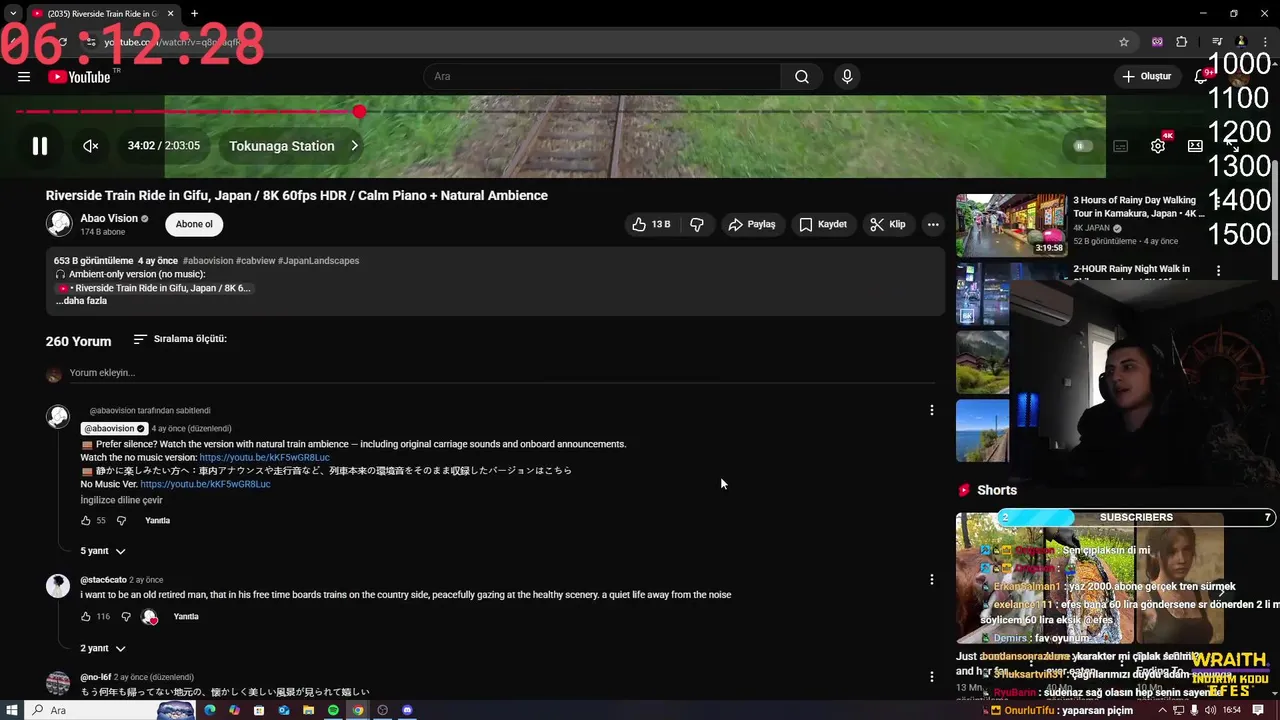The image size is (1280, 720).
Task: Open Discord from the taskbar
Action: point(407,710)
